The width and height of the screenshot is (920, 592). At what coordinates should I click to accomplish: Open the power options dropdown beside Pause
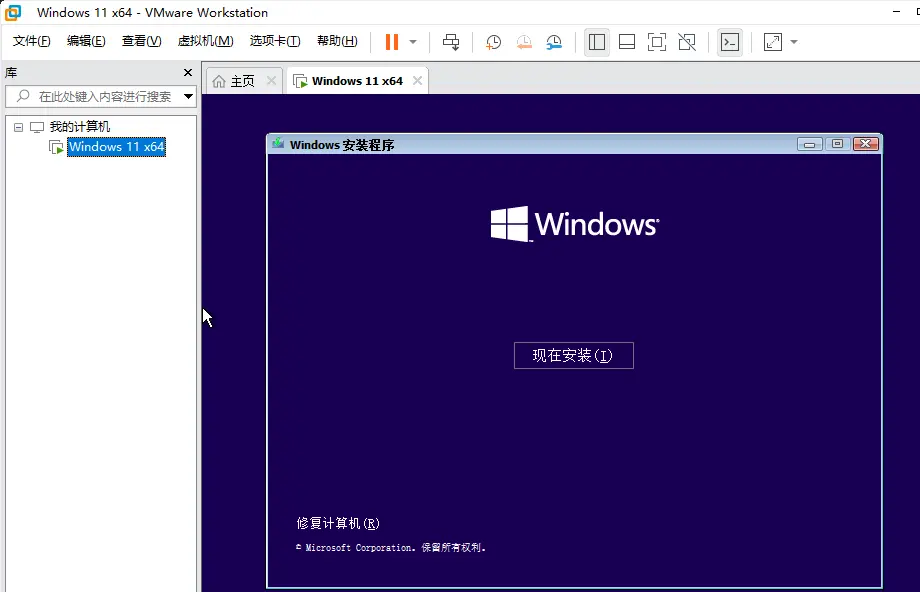coord(413,42)
